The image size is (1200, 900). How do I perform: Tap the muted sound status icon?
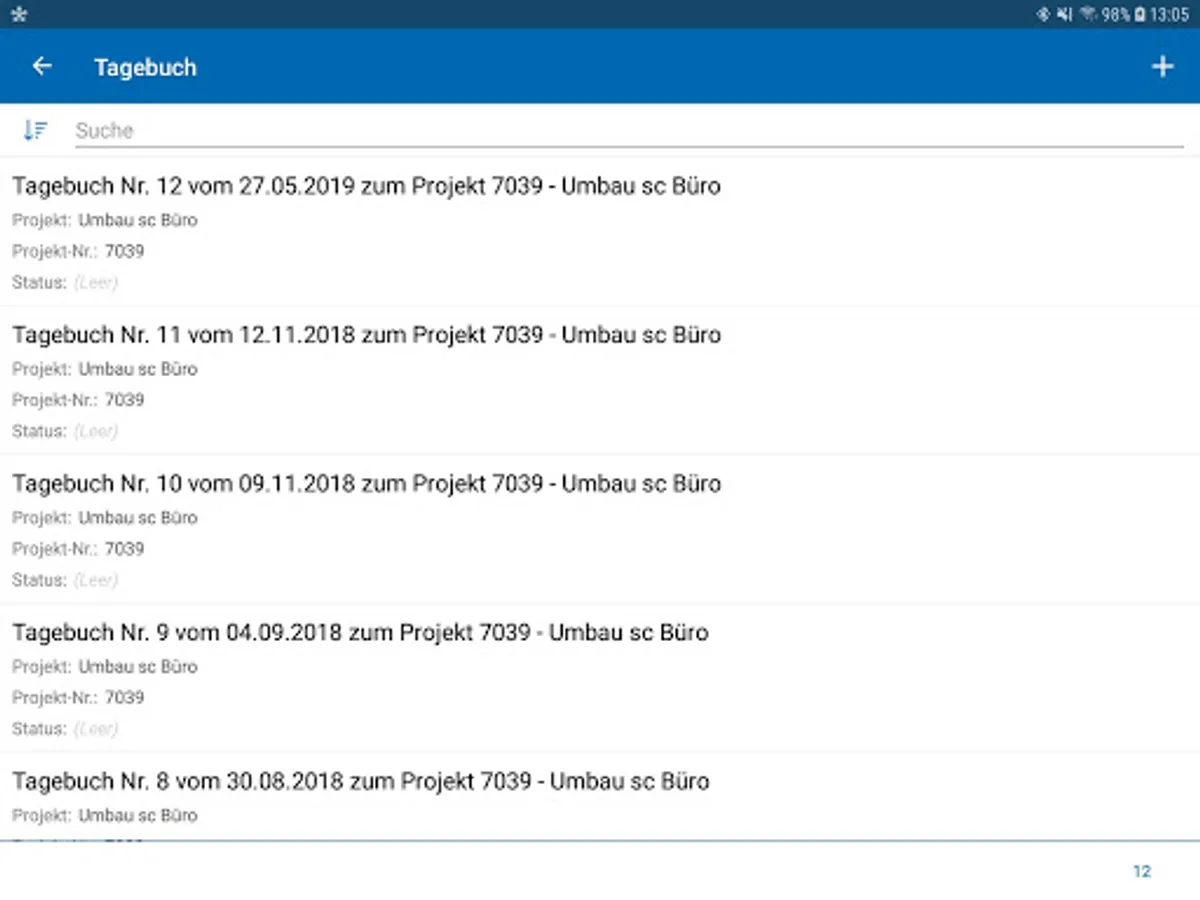1065,15
